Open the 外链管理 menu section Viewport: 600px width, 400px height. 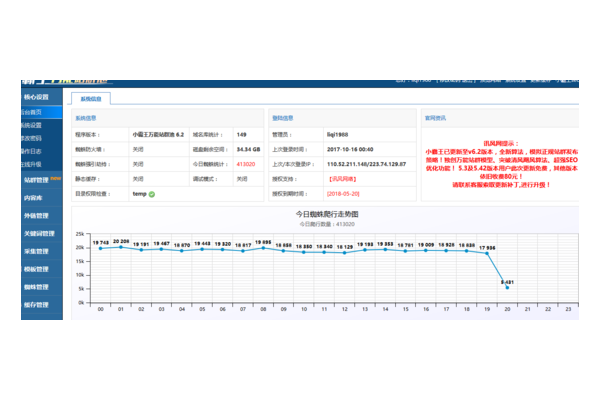(x=36, y=215)
